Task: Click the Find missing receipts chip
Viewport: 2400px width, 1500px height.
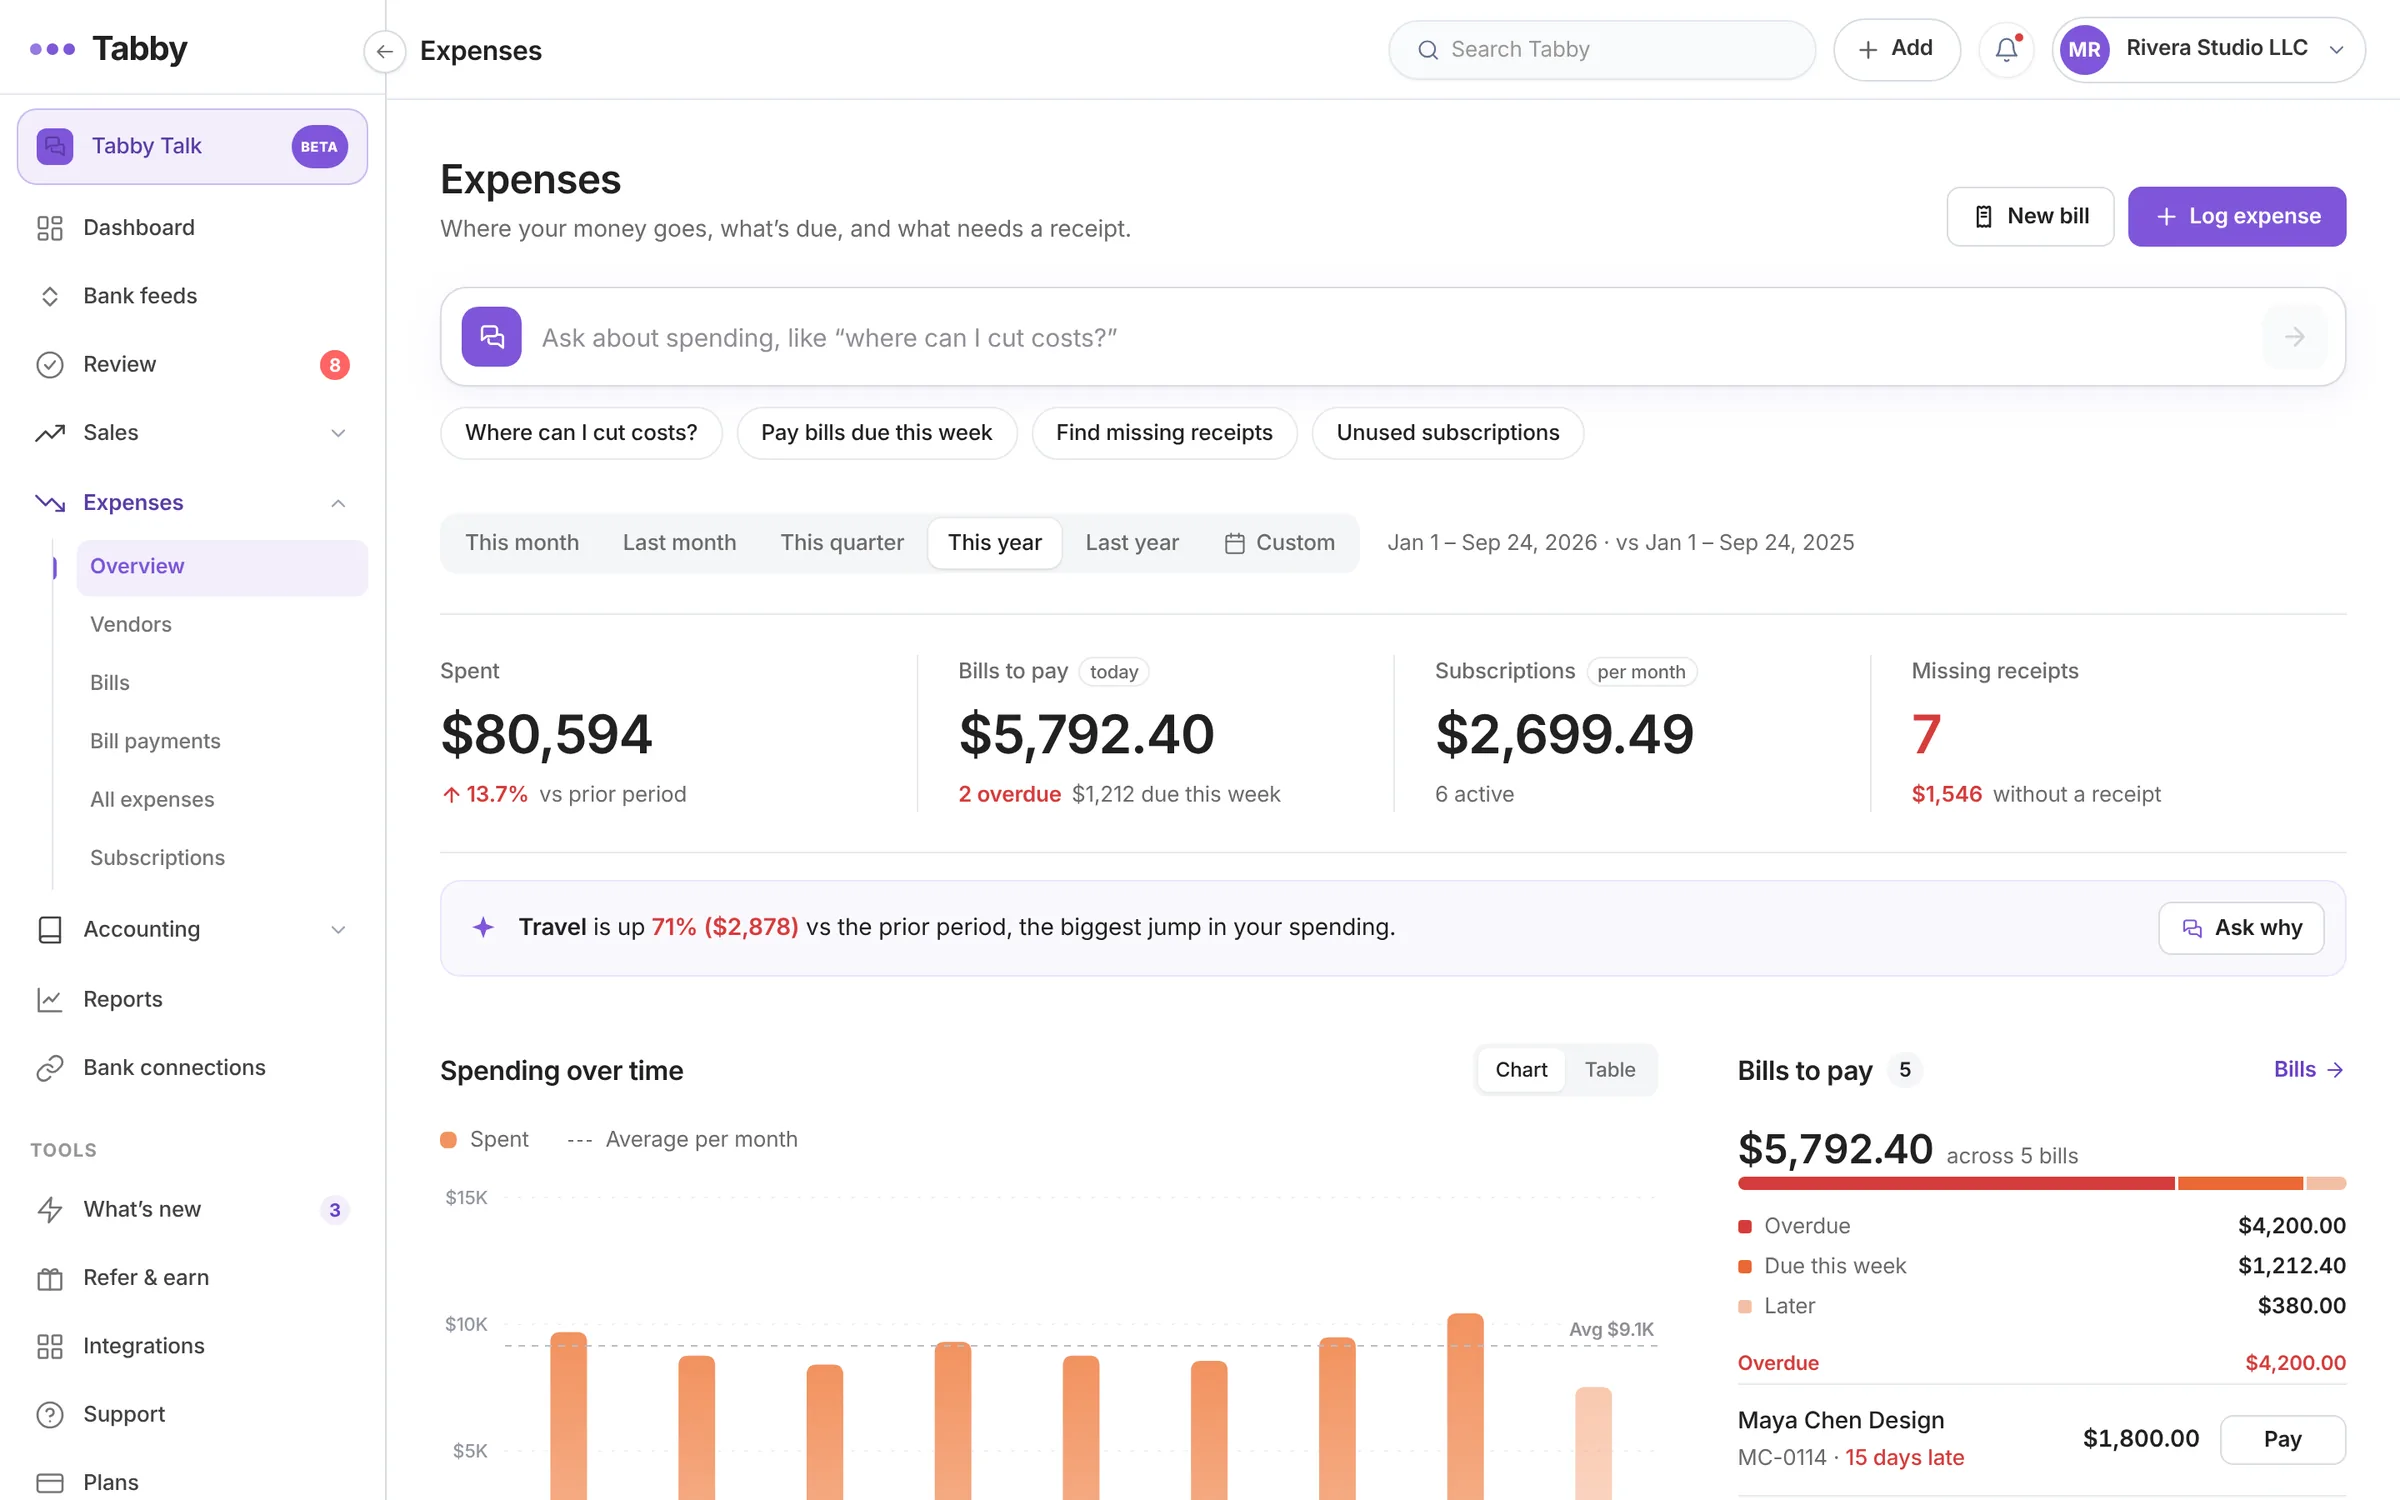Action: click(1164, 433)
